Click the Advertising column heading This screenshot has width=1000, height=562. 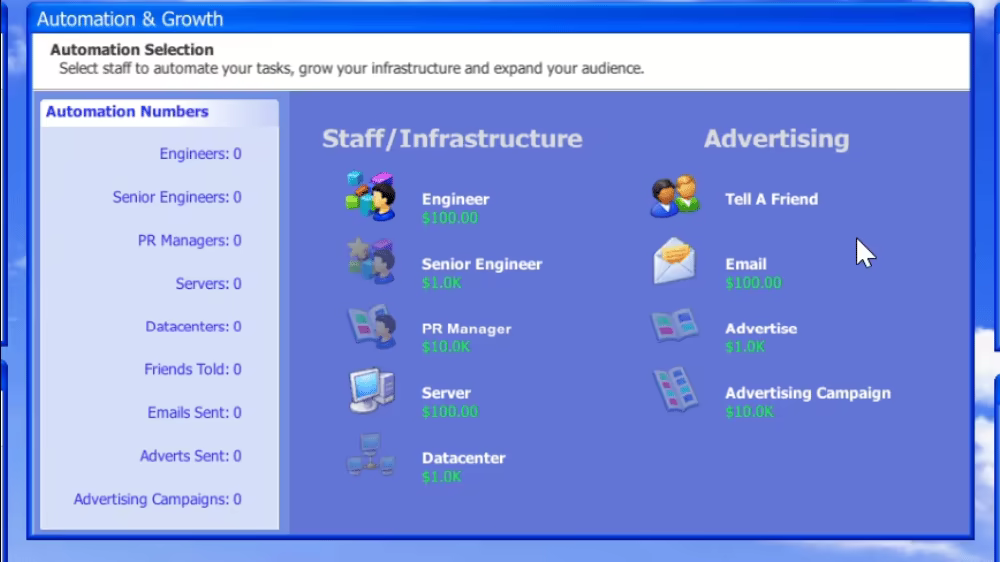pos(776,138)
